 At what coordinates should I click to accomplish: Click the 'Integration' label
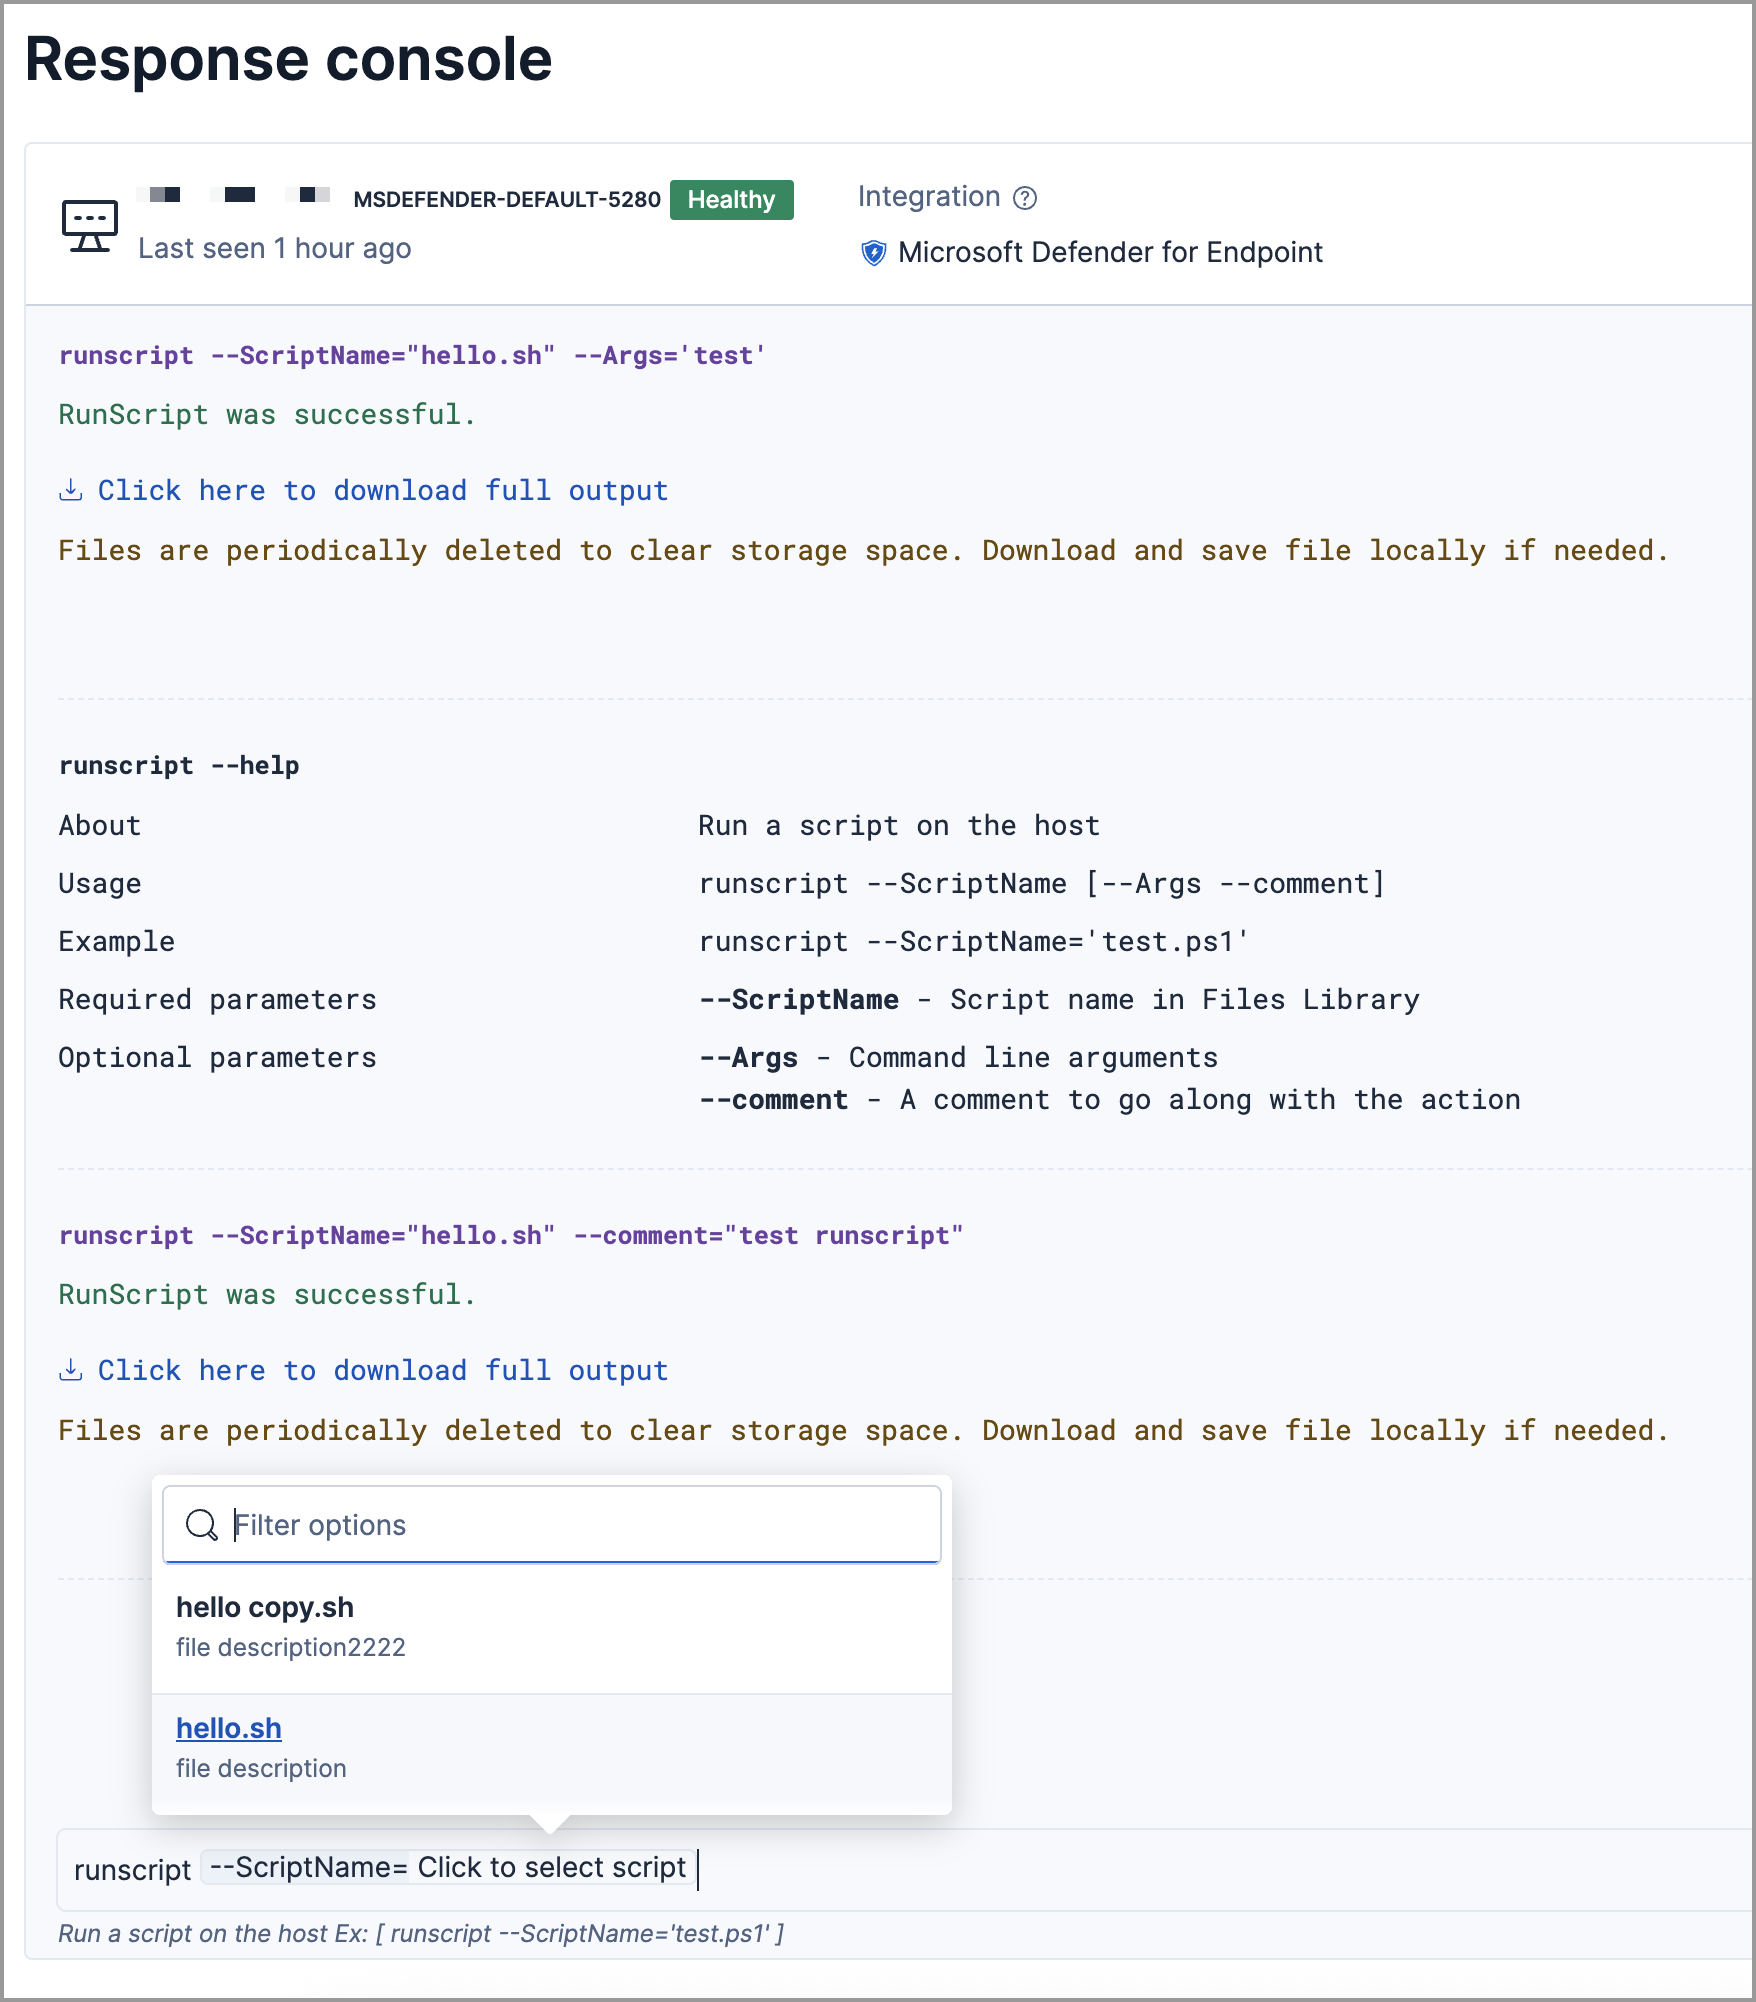click(929, 197)
